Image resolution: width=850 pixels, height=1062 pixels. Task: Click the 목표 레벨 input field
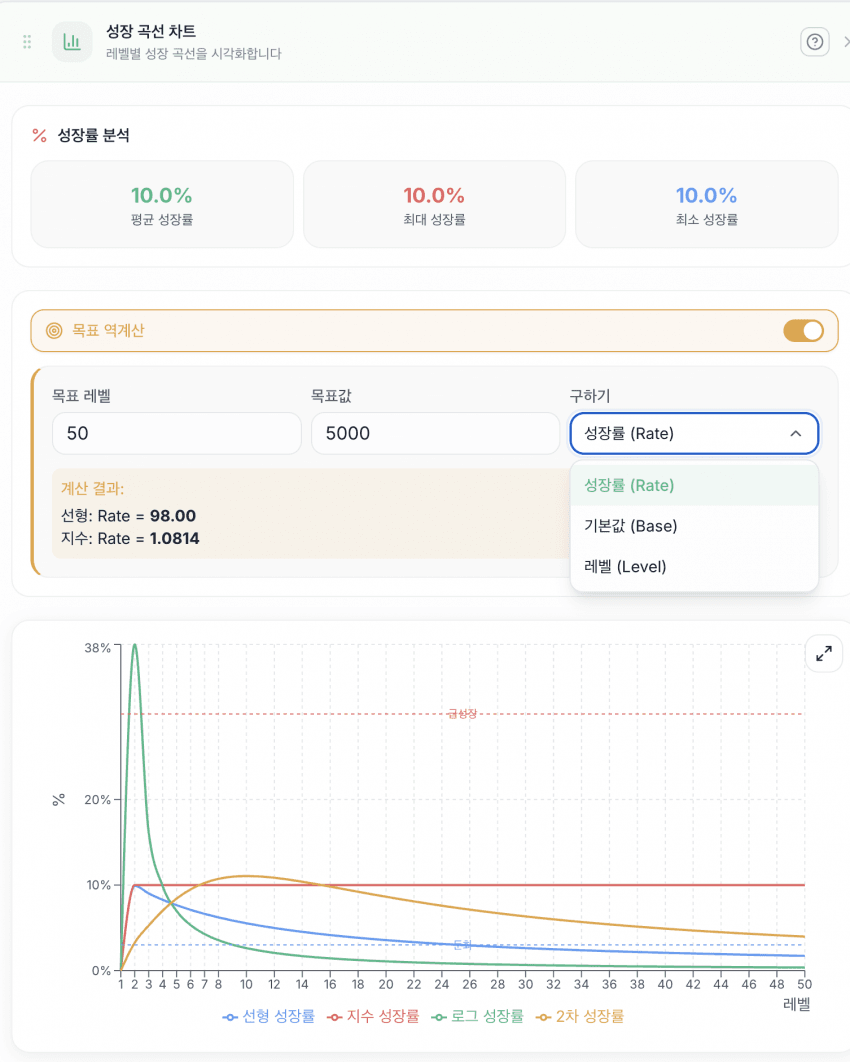177,434
